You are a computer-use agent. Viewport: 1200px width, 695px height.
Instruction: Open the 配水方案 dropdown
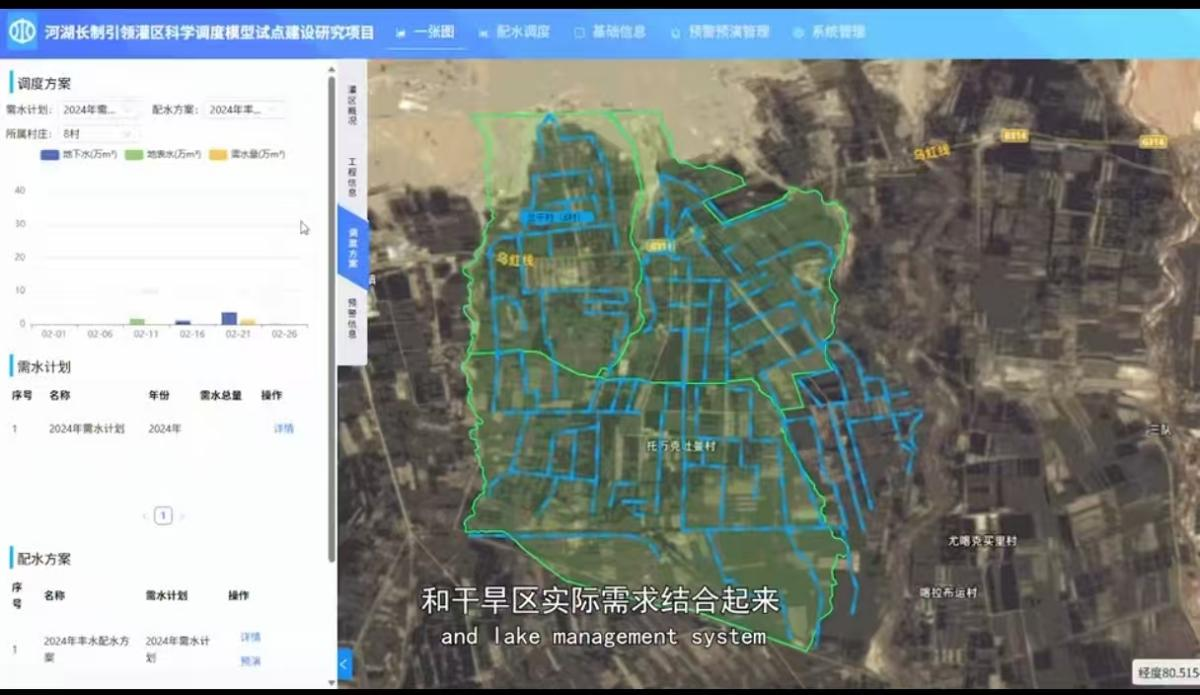[x=244, y=110]
